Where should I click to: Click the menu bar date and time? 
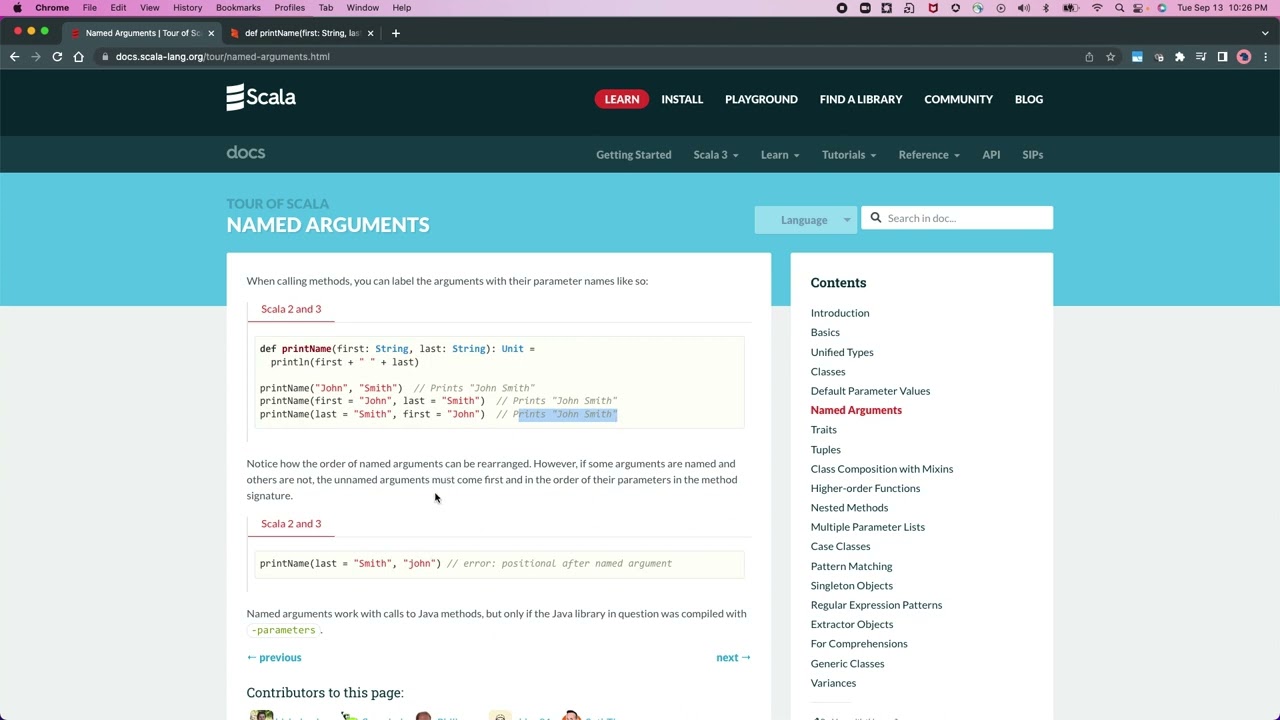(1222, 8)
